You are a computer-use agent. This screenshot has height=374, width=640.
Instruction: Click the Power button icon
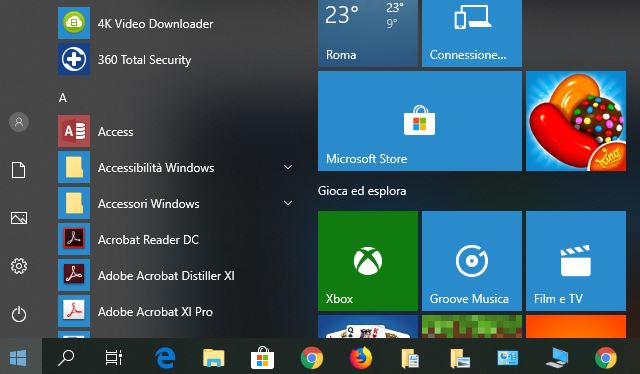[x=19, y=314]
